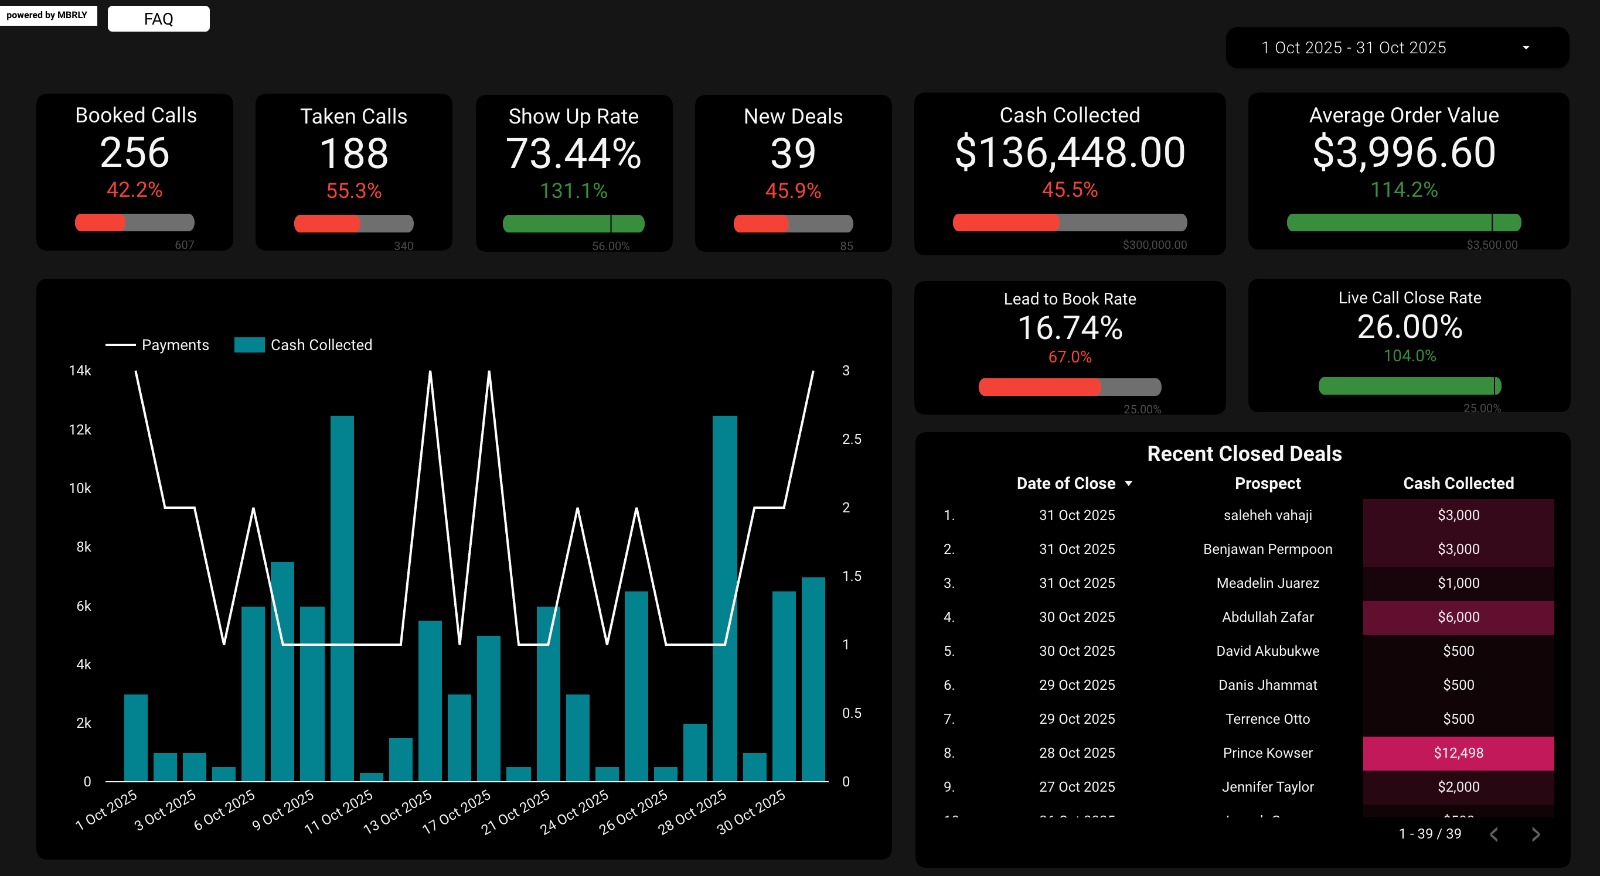Click the 14k left axis label

[x=80, y=371]
